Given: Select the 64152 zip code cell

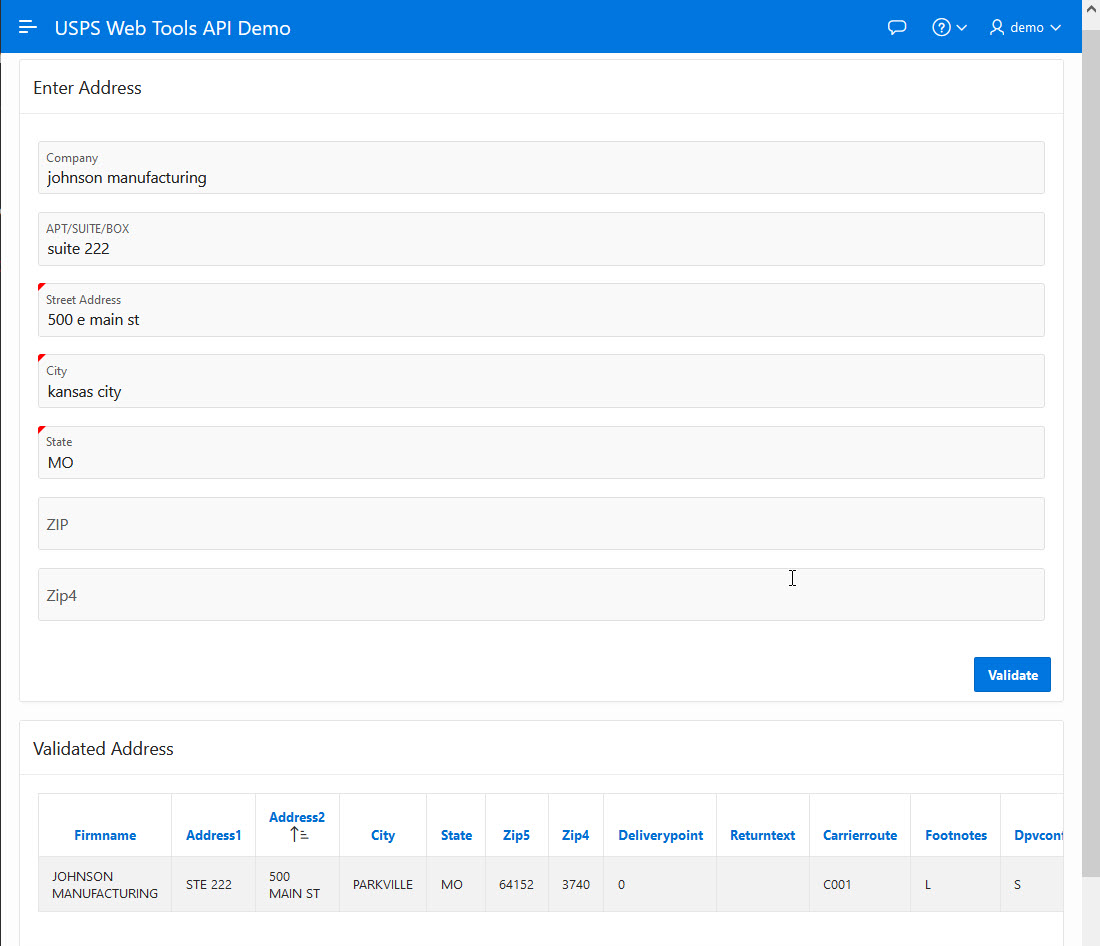Looking at the screenshot, I should [516, 884].
